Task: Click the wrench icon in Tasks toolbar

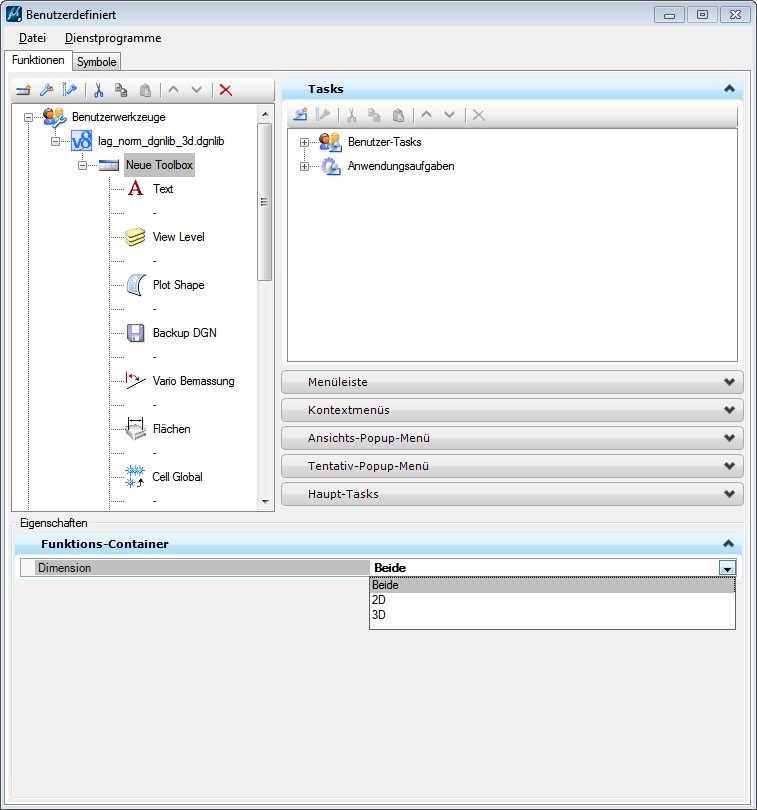Action: pyautogui.click(x=322, y=115)
